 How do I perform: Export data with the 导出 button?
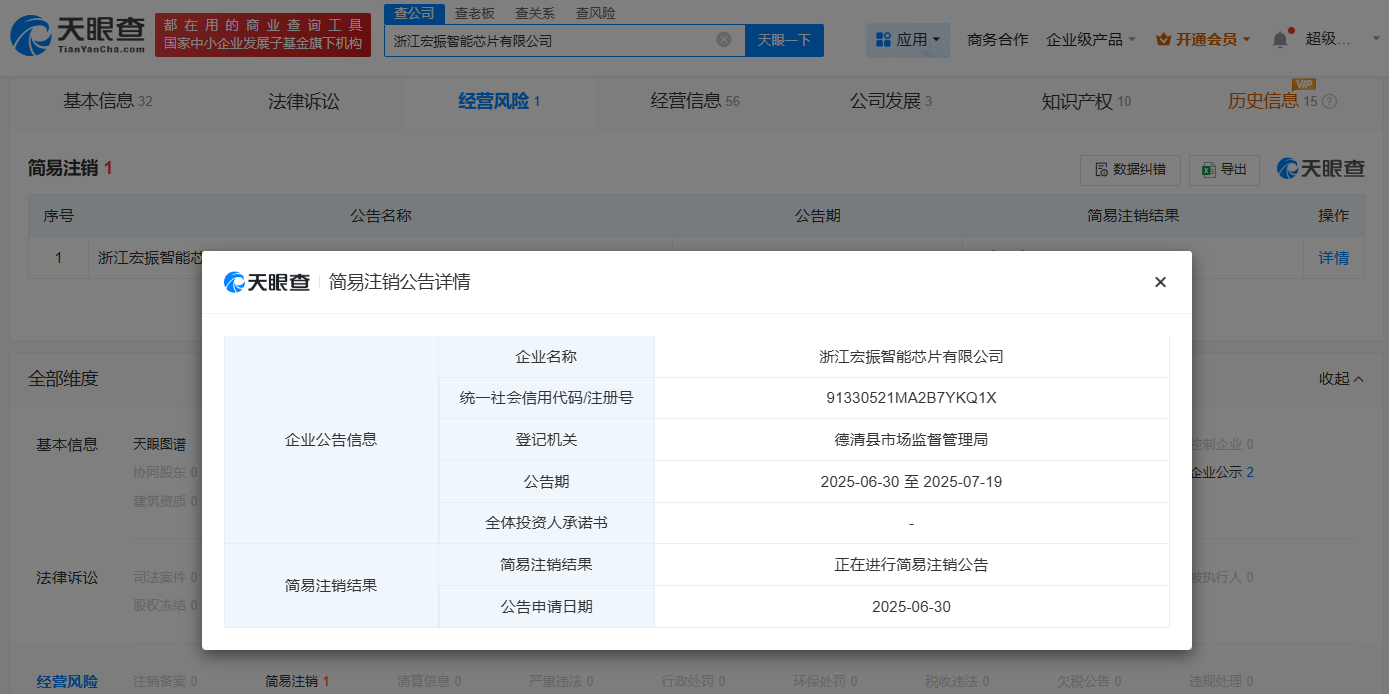1225,170
